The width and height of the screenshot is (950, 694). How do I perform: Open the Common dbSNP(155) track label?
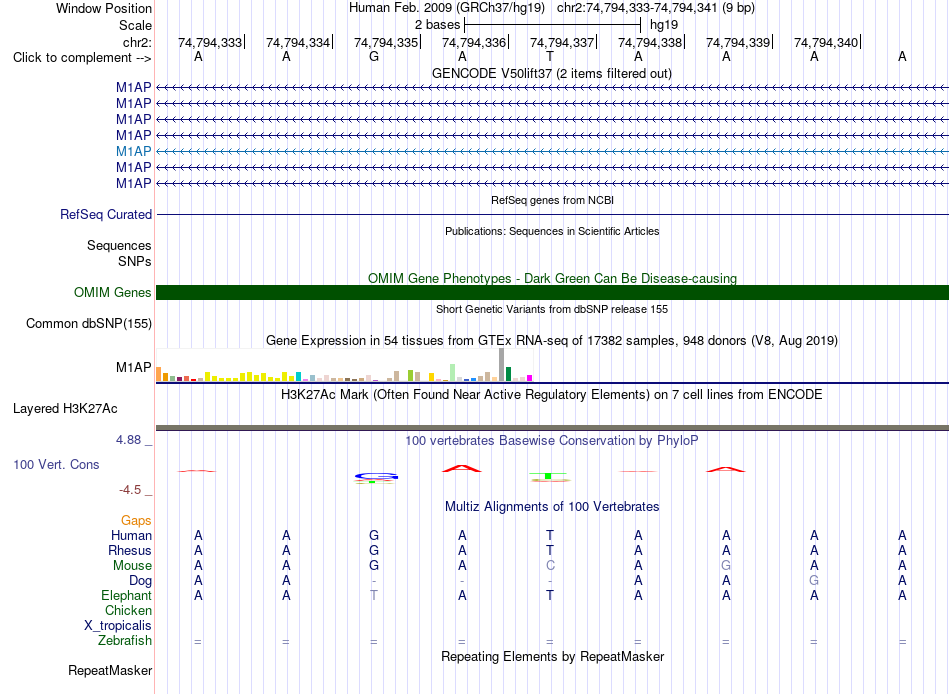click(89, 324)
